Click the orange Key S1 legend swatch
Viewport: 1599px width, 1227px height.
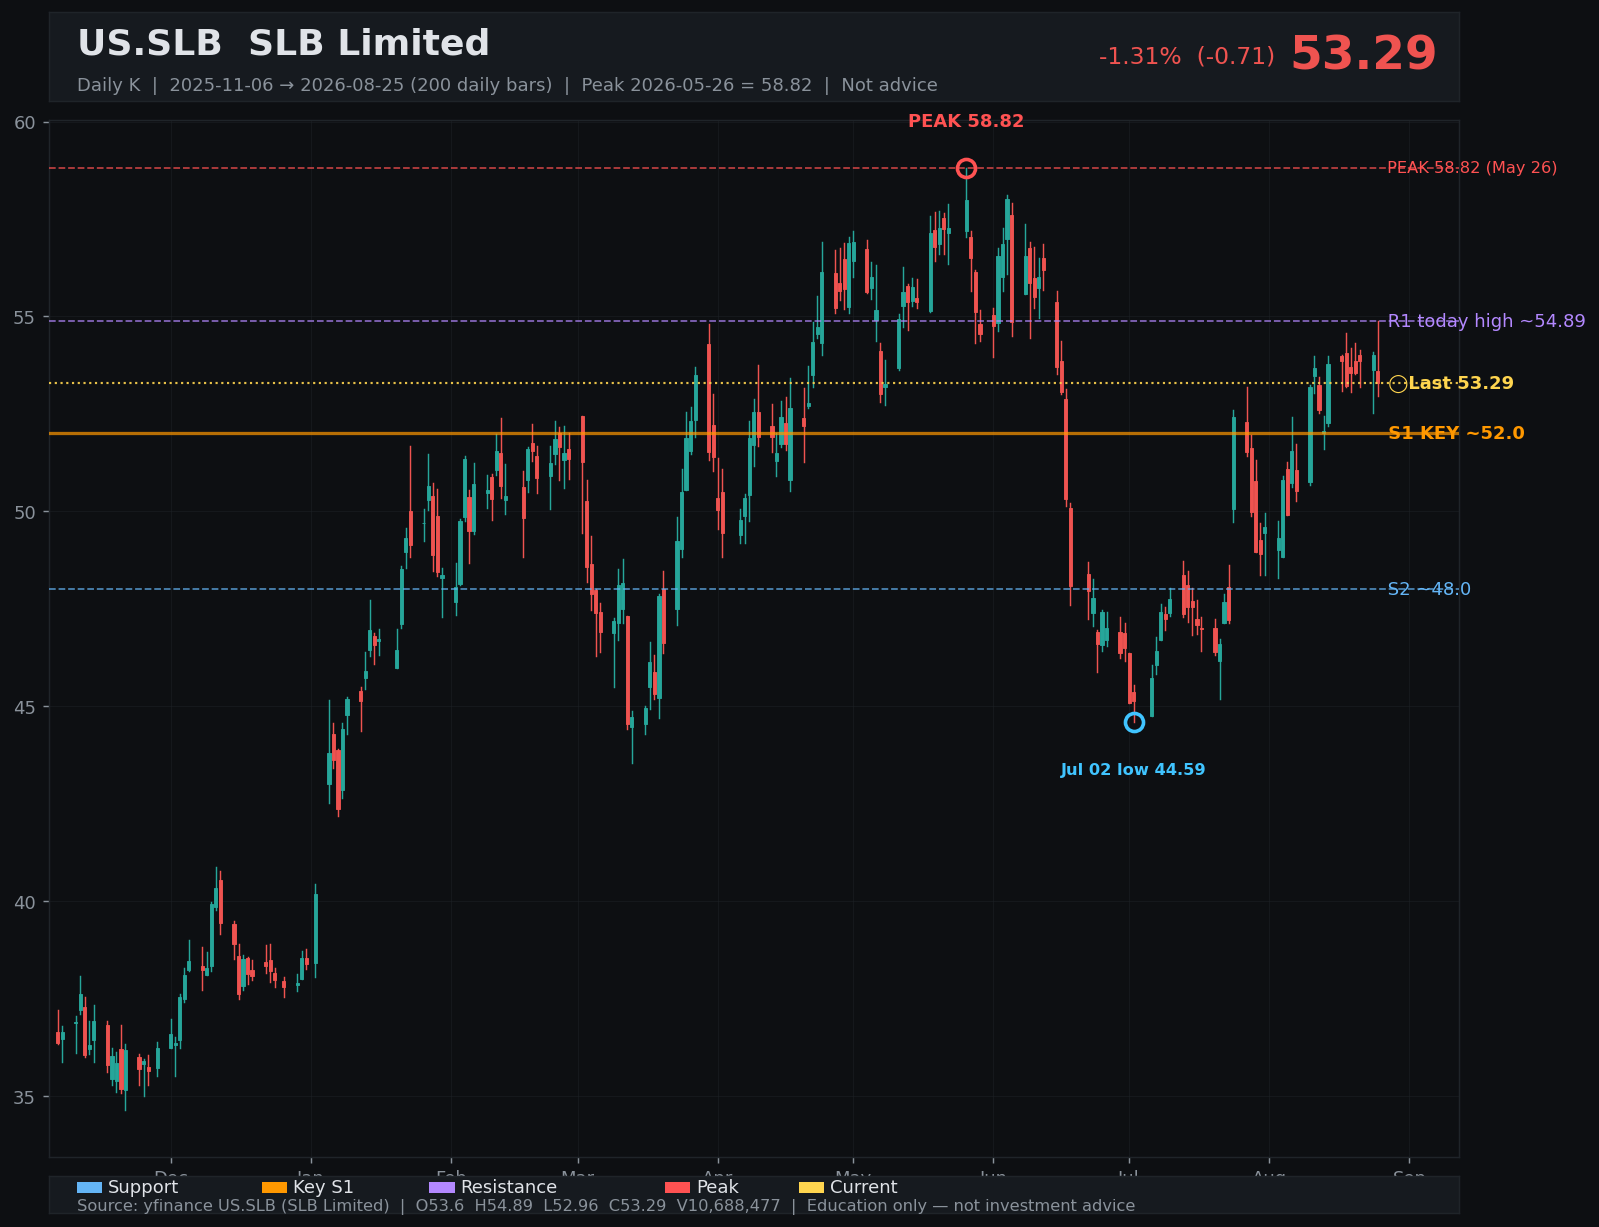click(274, 1188)
